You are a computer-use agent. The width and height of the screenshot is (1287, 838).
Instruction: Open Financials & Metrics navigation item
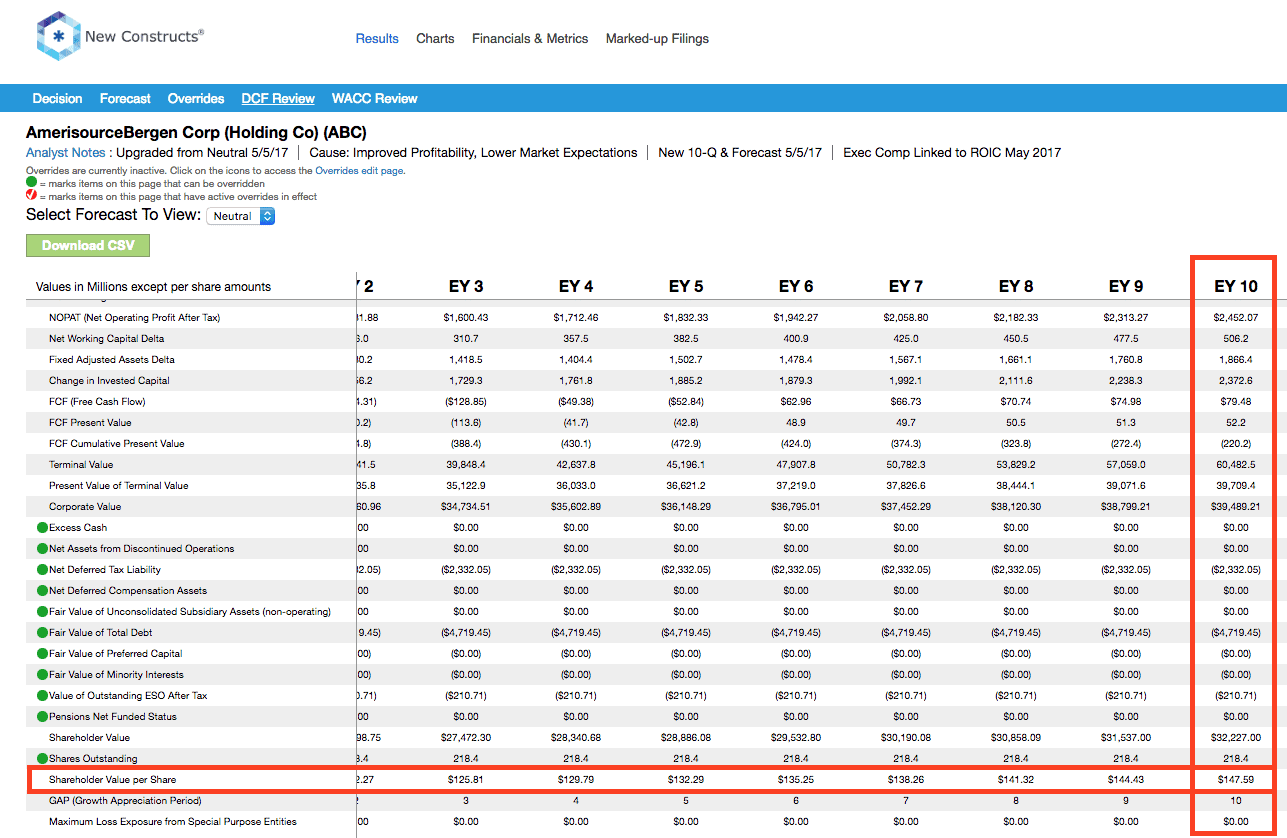pos(530,39)
